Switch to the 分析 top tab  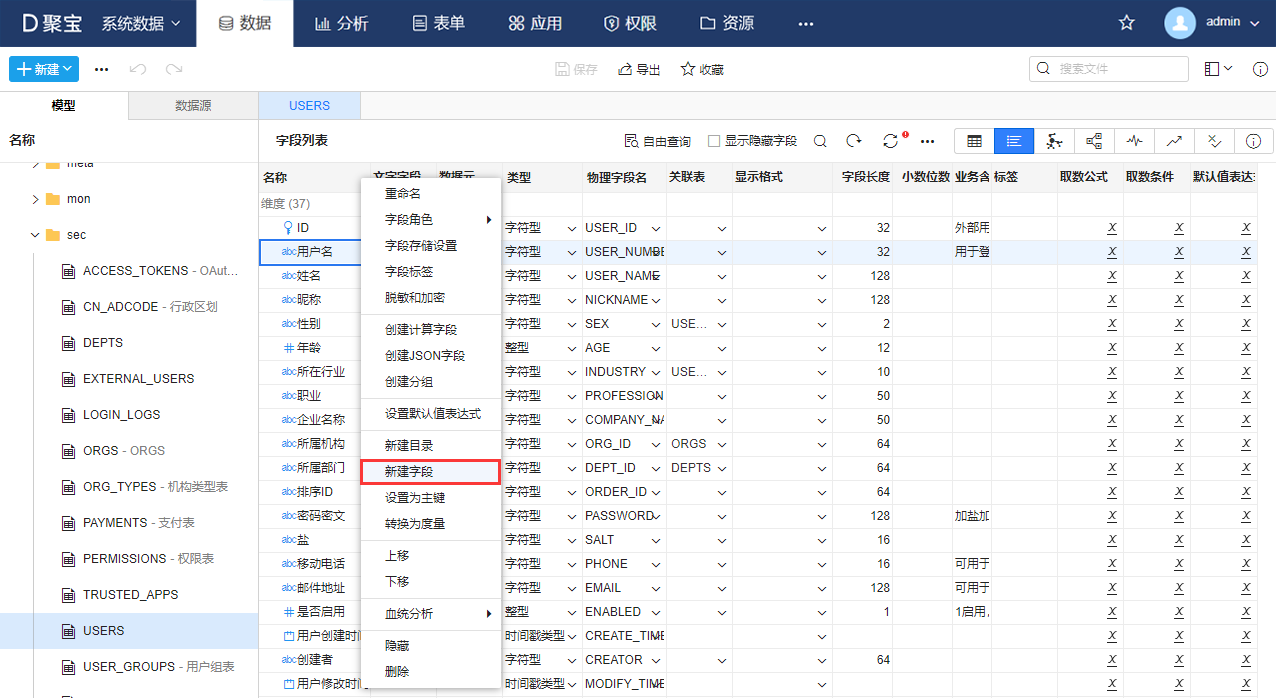tap(341, 23)
